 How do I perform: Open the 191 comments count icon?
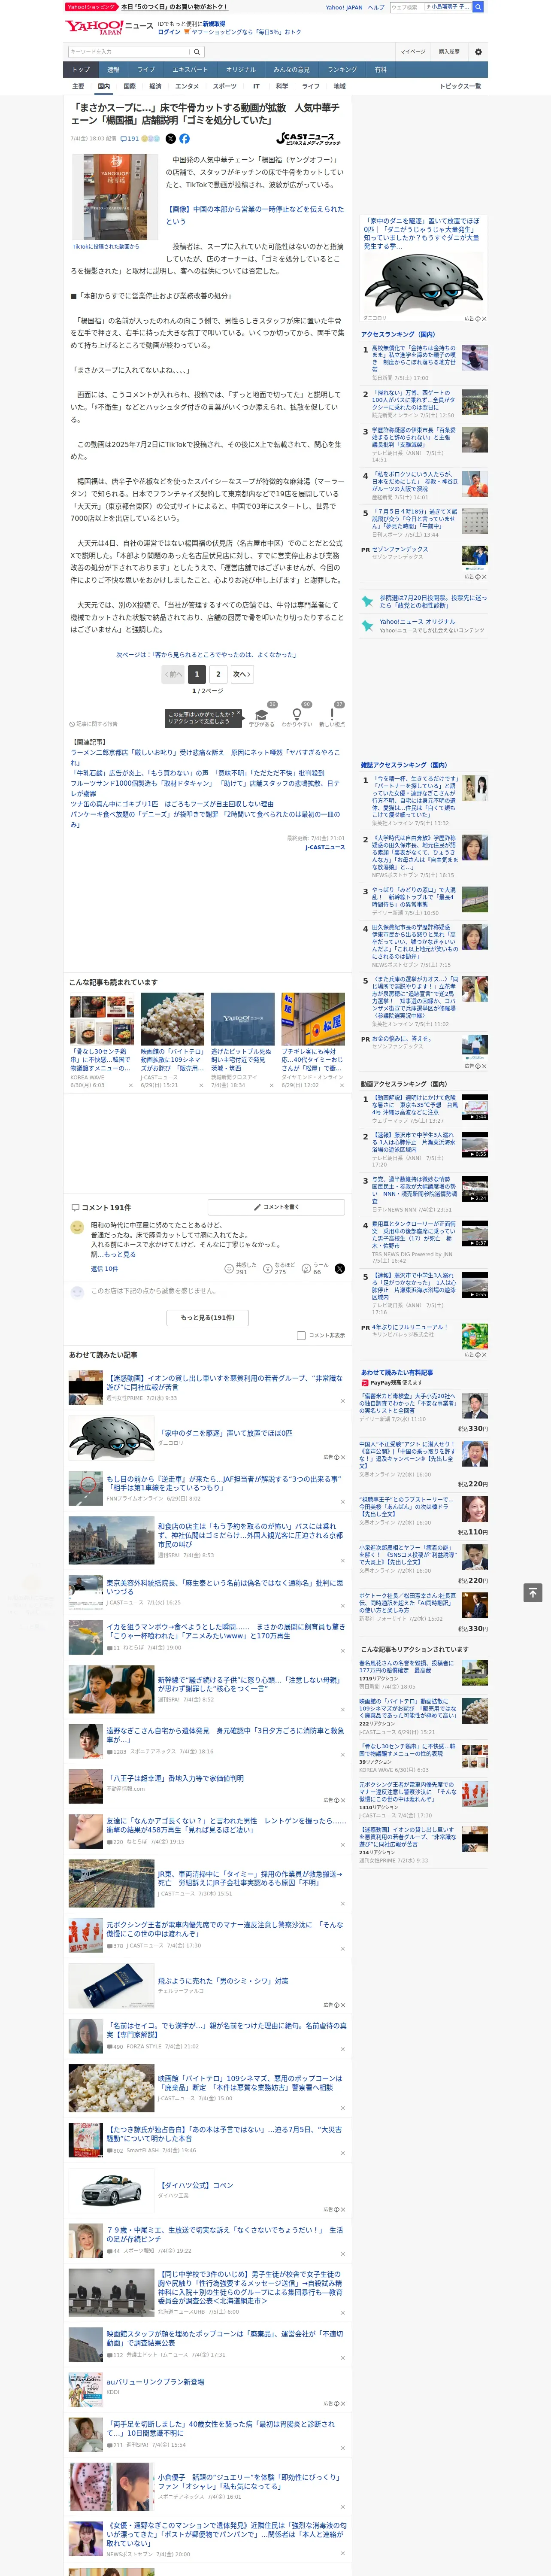point(130,139)
